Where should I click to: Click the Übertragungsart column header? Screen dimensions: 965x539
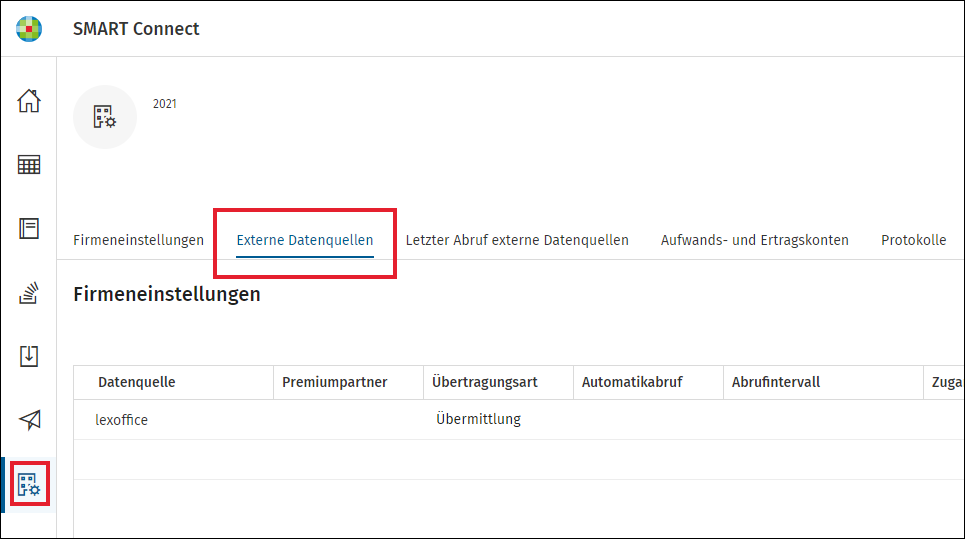pos(499,382)
